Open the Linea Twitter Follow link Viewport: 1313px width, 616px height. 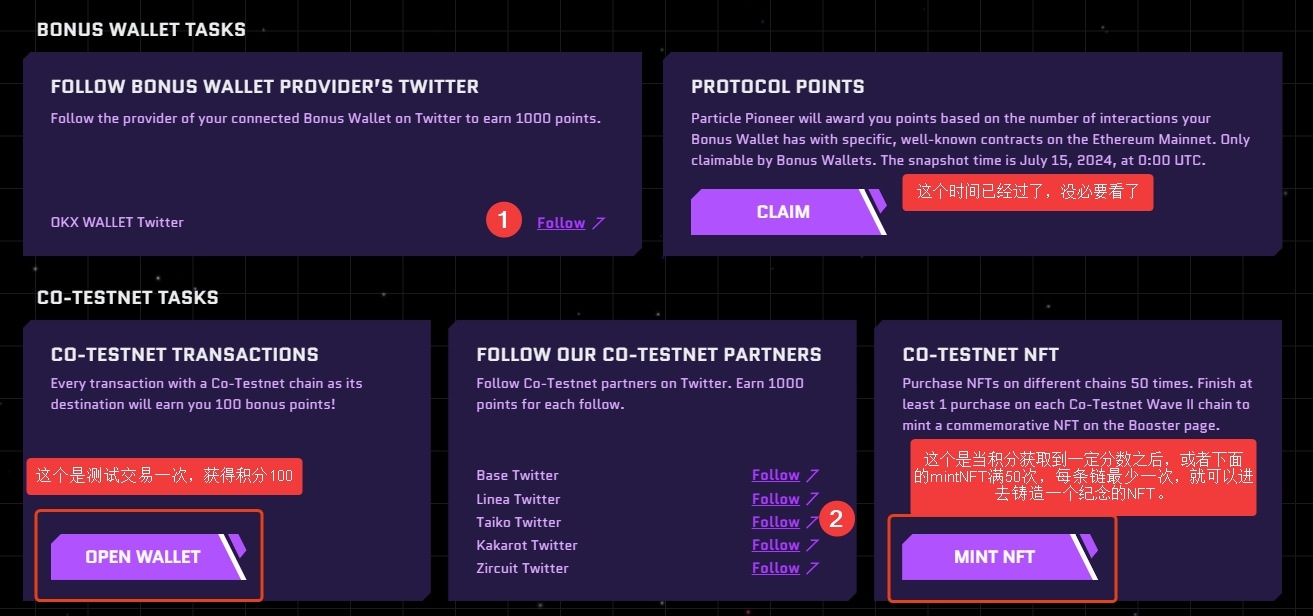tap(776, 499)
